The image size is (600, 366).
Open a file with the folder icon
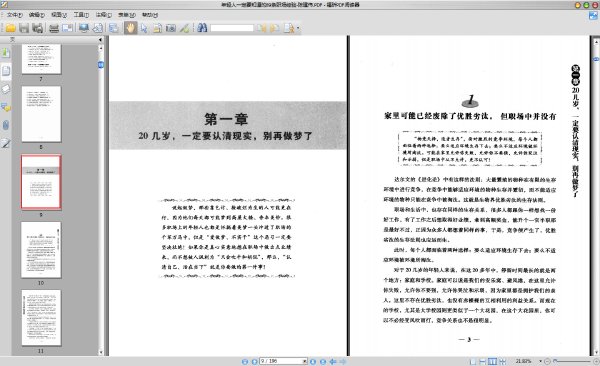(x=10, y=28)
